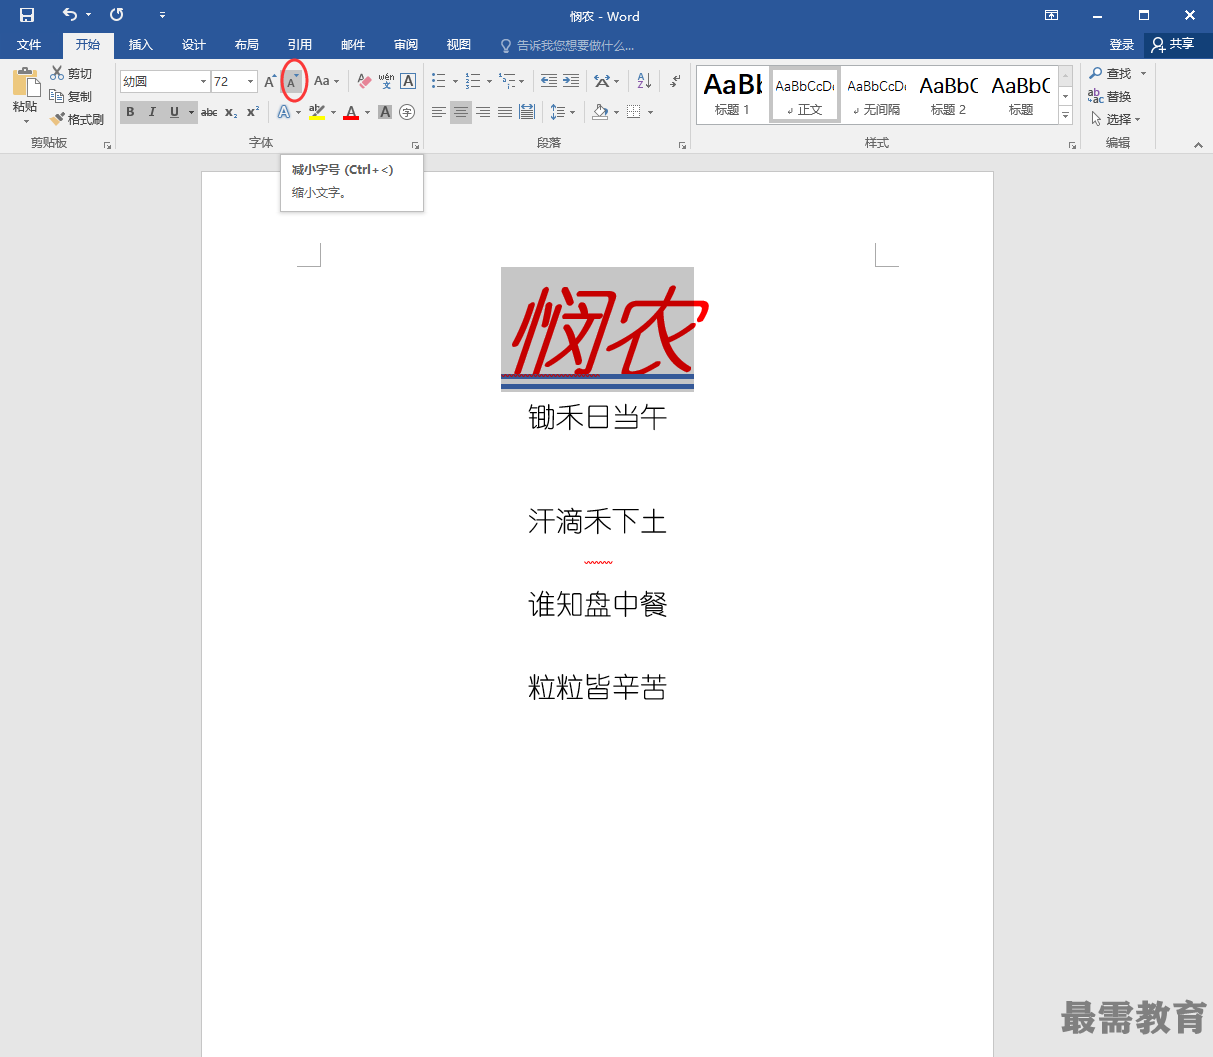Increase font size with the grow font icon

tap(270, 81)
